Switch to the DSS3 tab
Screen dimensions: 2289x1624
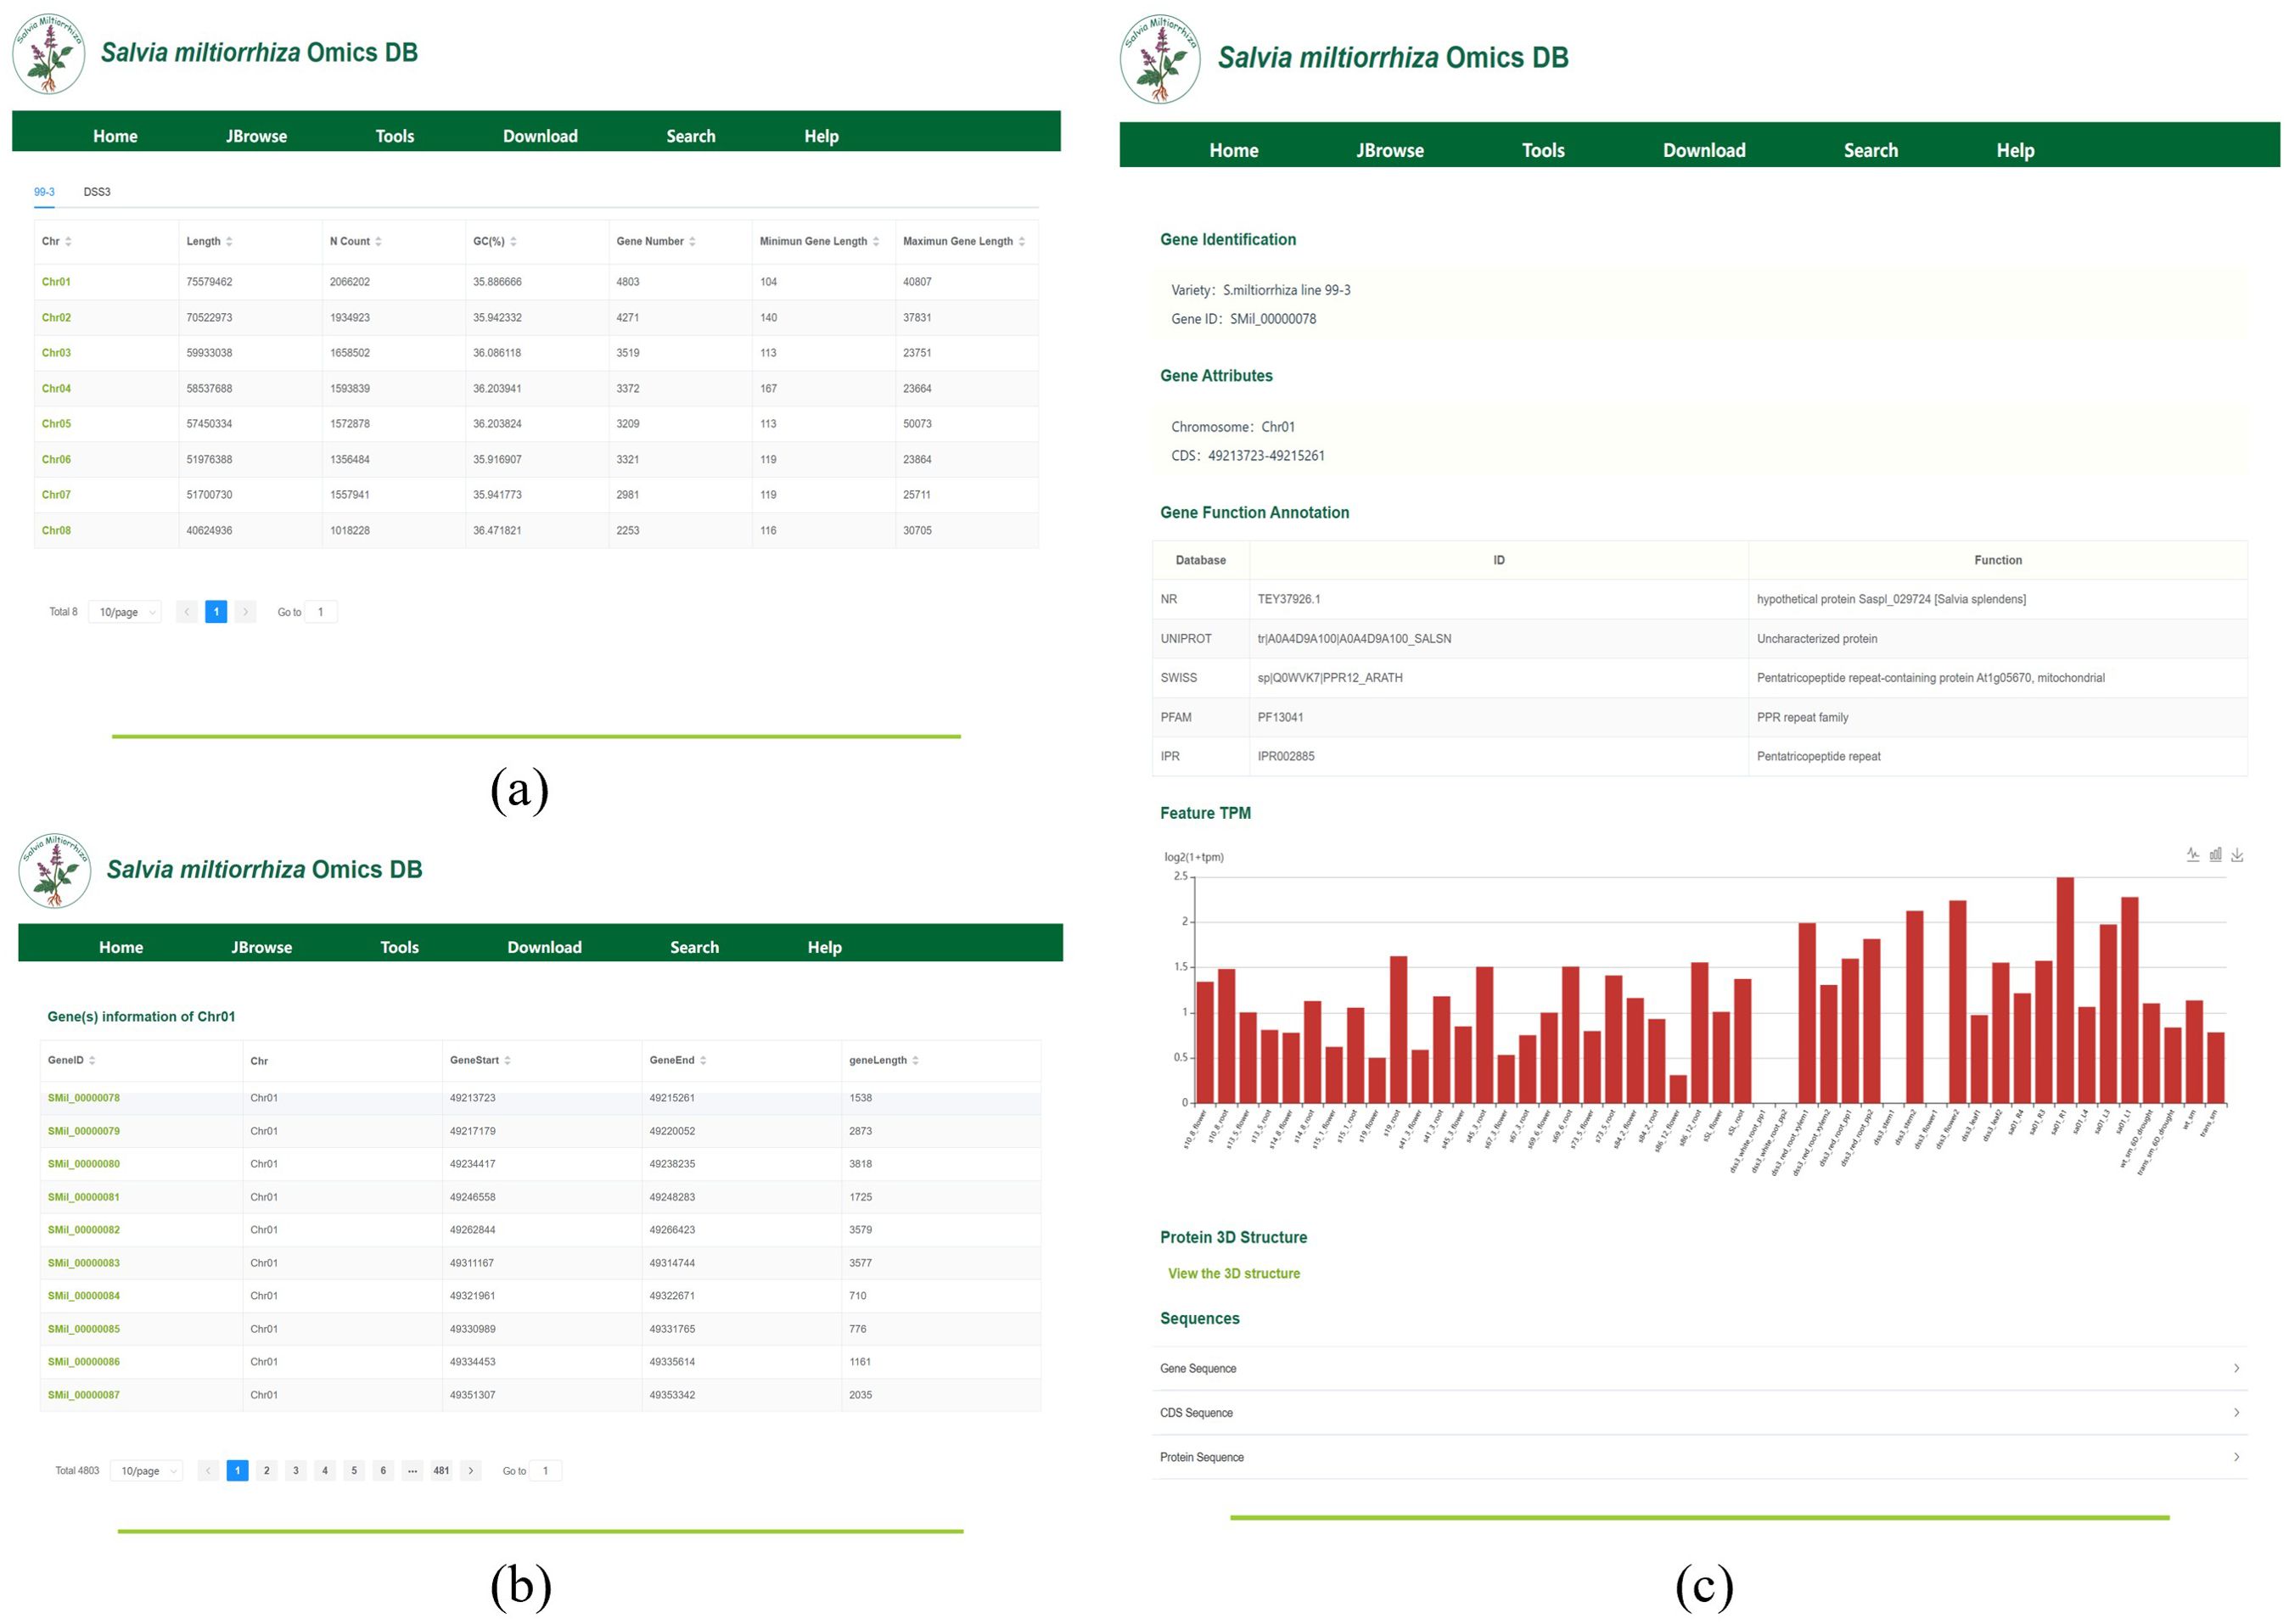97,192
